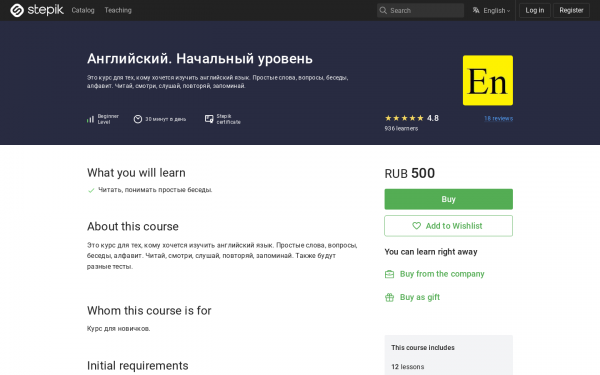Open Buy from the company link

[442, 274]
